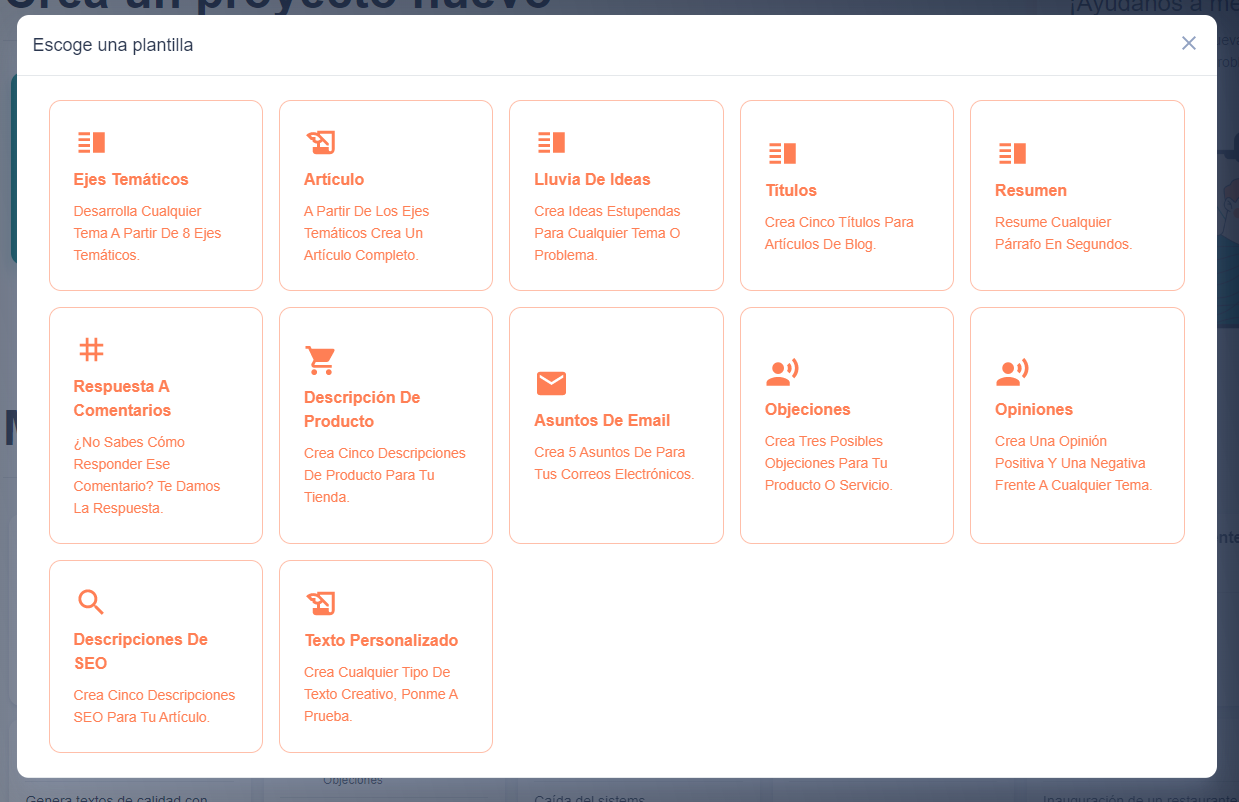Select the Títulos template title
Image resolution: width=1239 pixels, height=802 pixels.
[x=791, y=190]
